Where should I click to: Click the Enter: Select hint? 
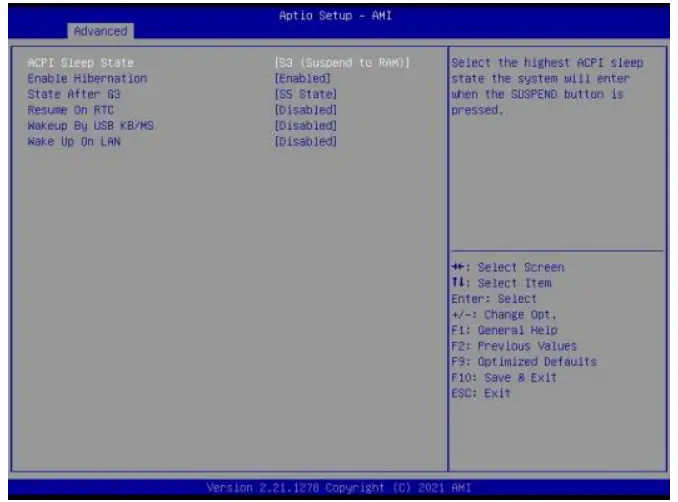click(494, 299)
